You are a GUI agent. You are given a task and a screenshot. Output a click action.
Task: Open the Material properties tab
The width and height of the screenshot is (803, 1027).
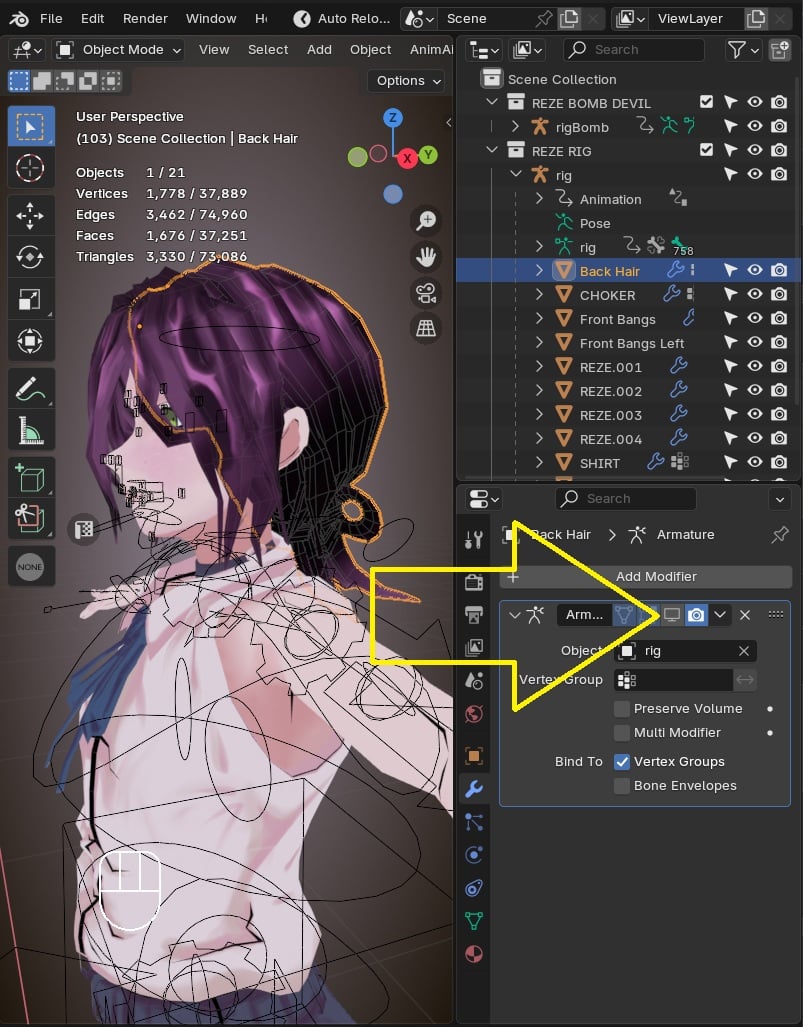[474, 954]
